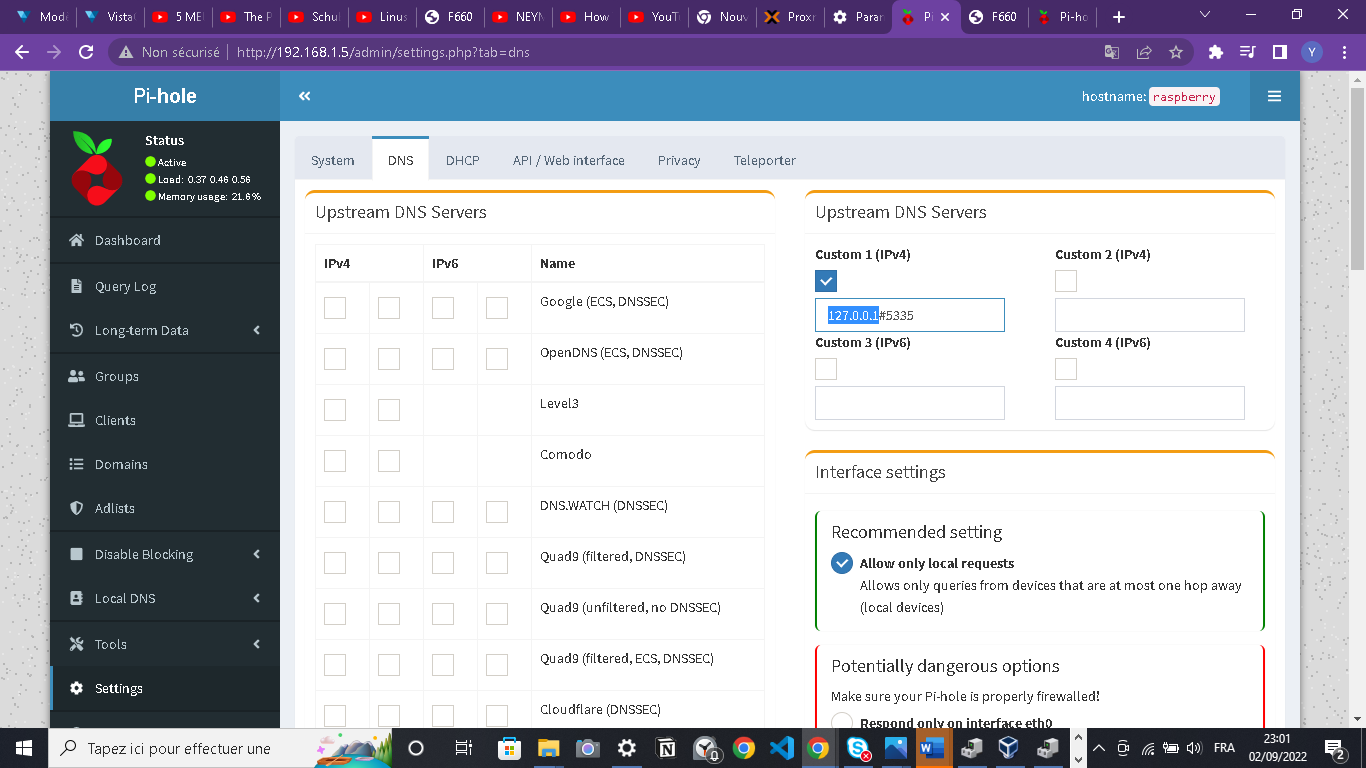The height and width of the screenshot is (768, 1366).
Task: Check first IPv4 box for Google
Action: [x=335, y=307]
